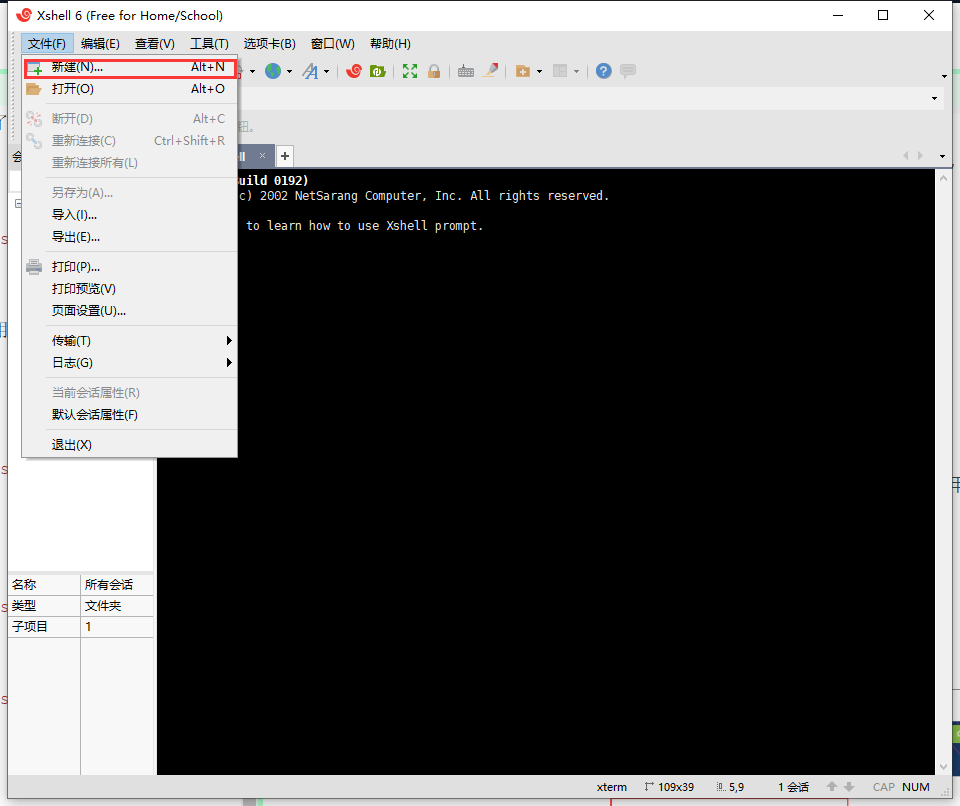Select 打印(P)... menu entry

129,267
